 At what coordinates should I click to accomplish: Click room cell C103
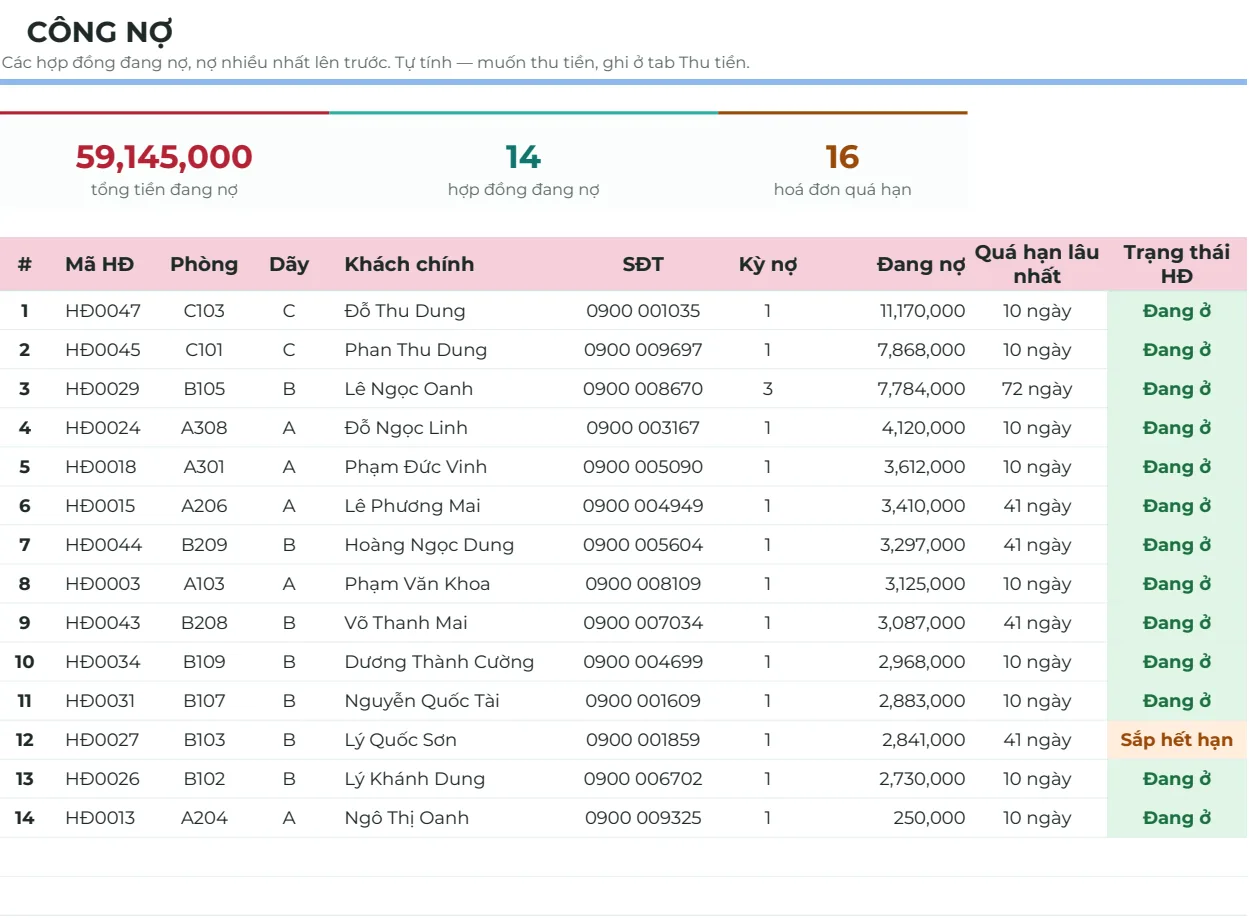[x=204, y=311]
